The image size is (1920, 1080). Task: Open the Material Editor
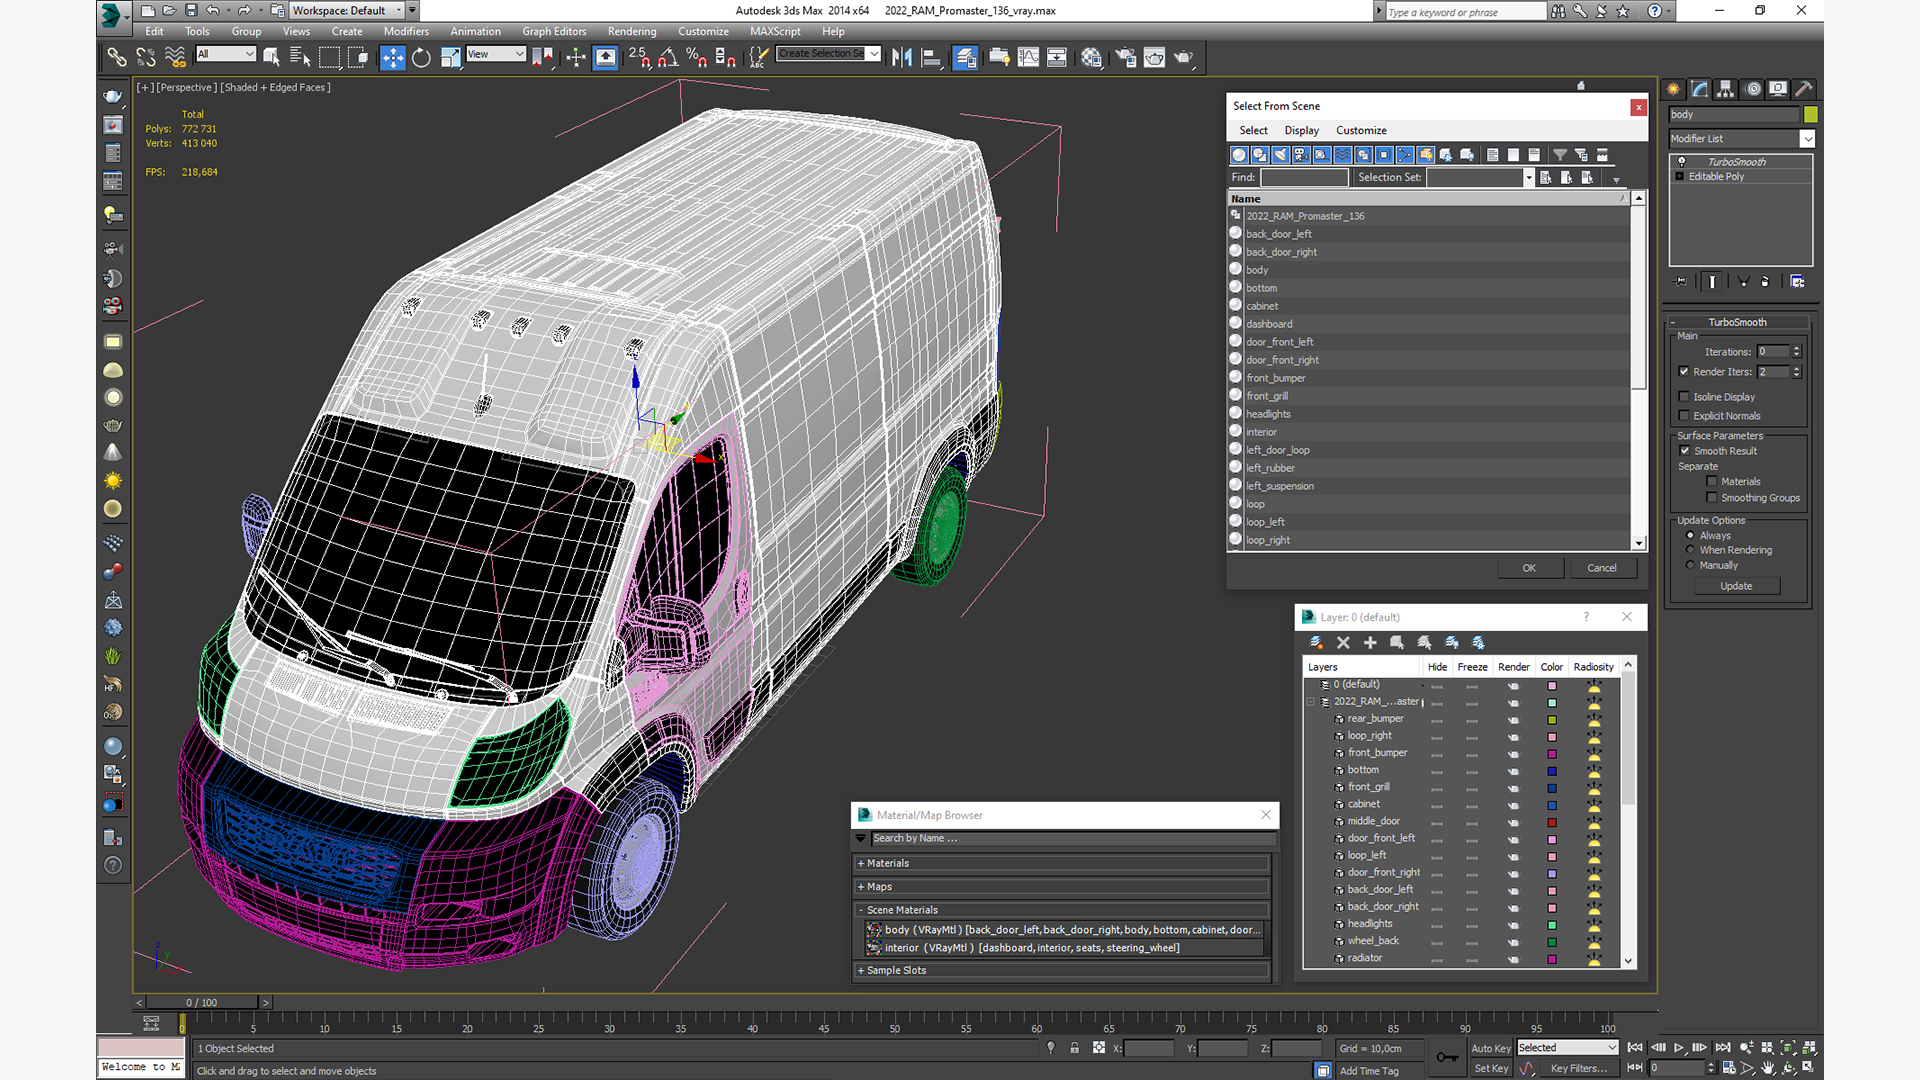click(1091, 57)
